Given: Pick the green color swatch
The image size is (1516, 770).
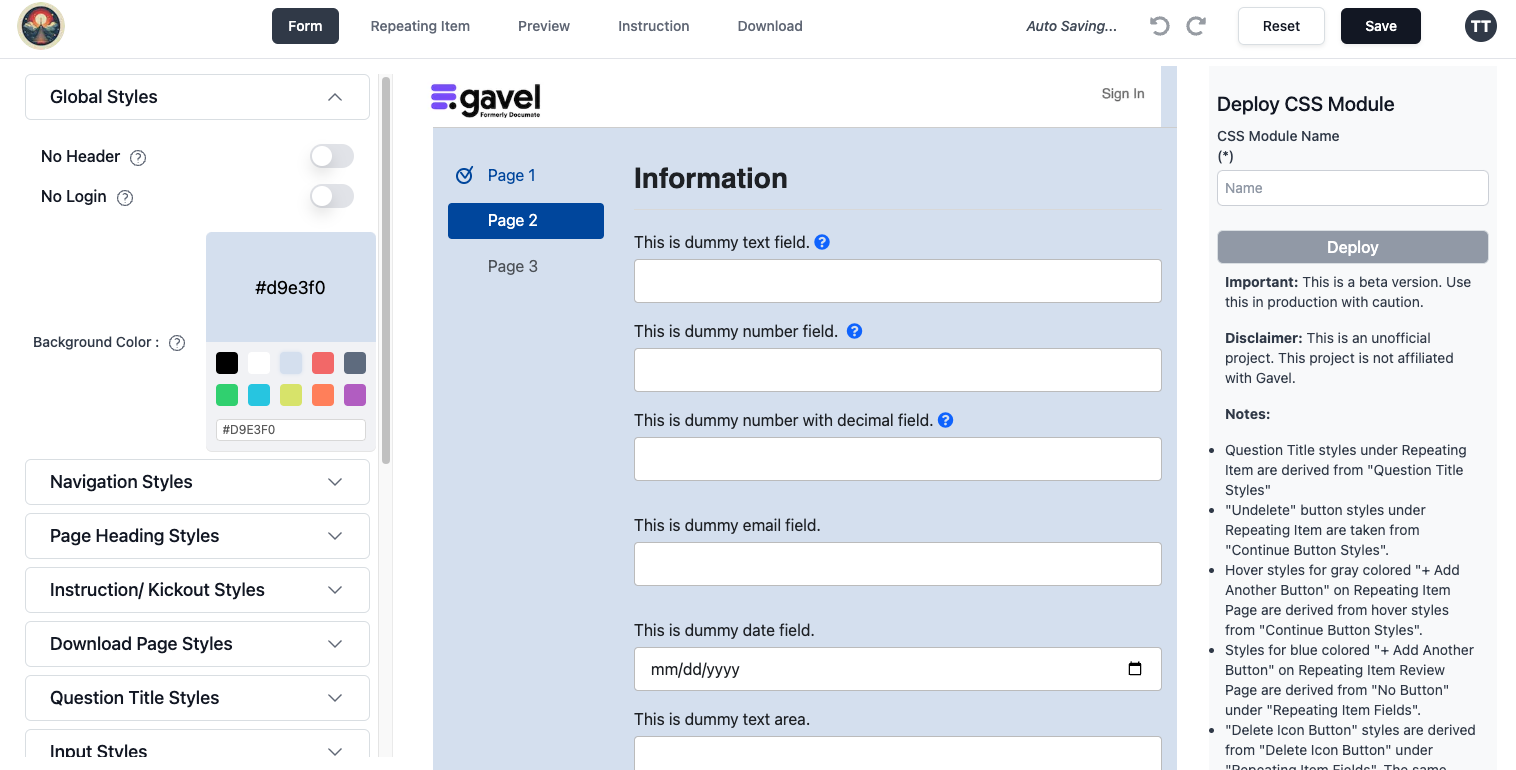Looking at the screenshot, I should 227,395.
